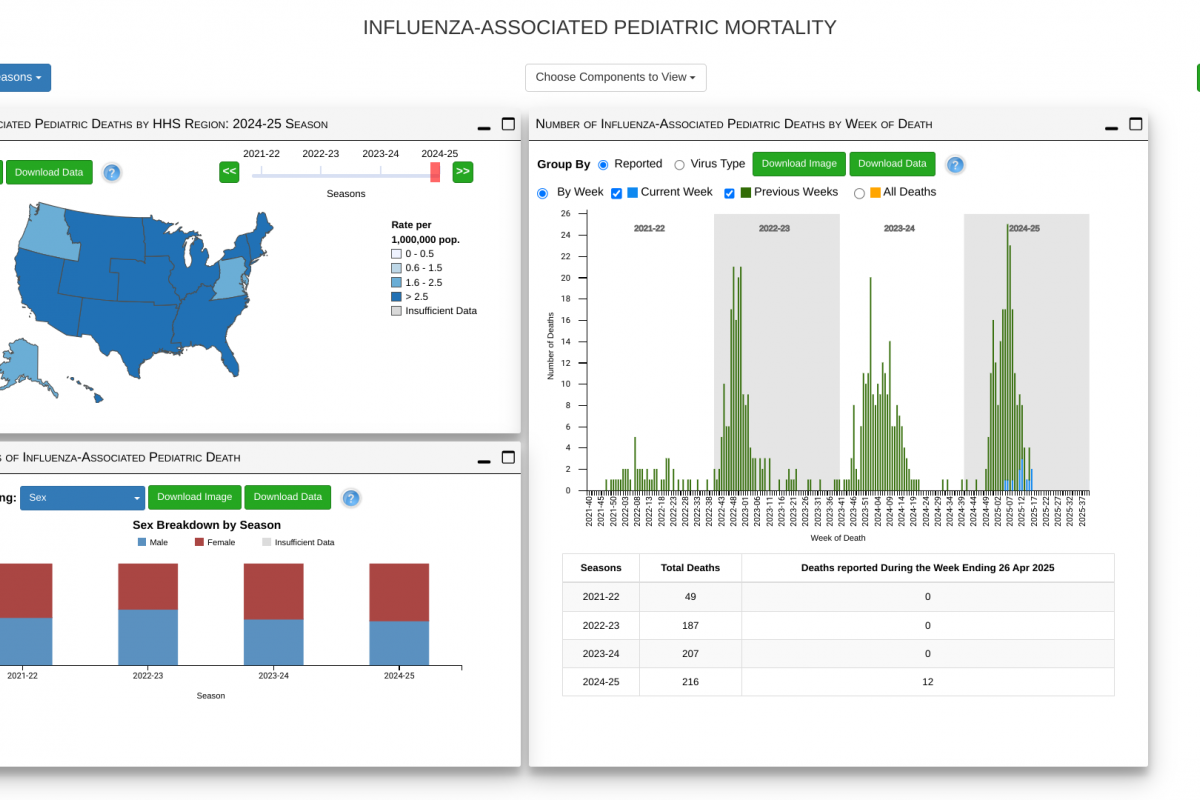
Task: Click help icon in HHS Region map panel
Action: pos(112,173)
